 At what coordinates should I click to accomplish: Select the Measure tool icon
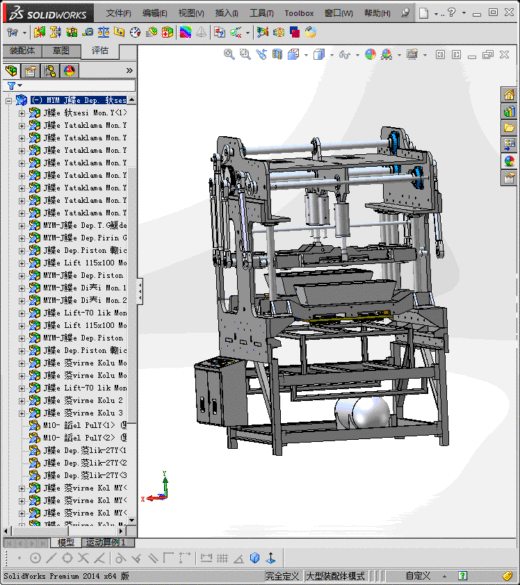pyautogui.click(x=88, y=32)
